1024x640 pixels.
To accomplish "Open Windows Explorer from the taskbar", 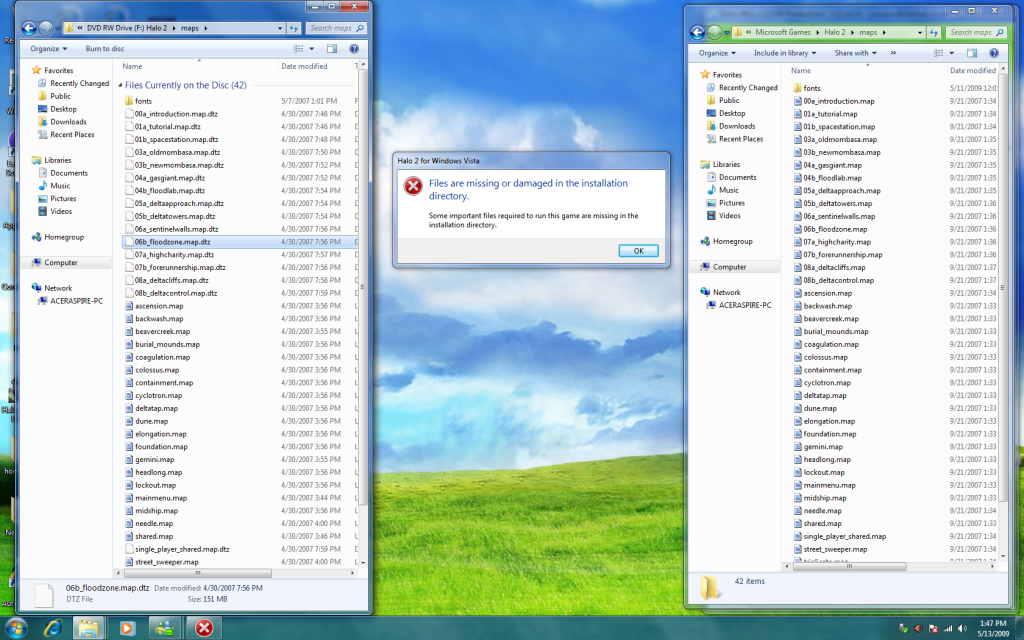I will click(88, 628).
